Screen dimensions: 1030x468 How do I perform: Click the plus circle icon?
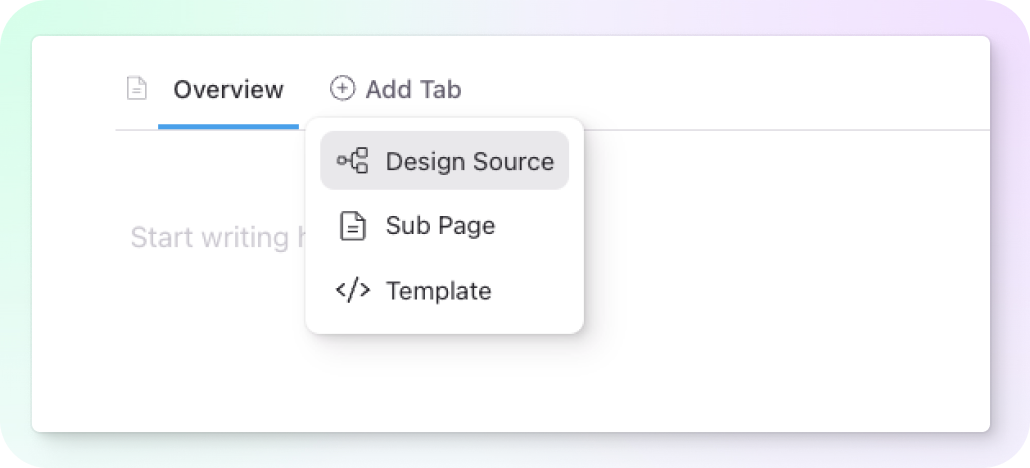pos(342,88)
